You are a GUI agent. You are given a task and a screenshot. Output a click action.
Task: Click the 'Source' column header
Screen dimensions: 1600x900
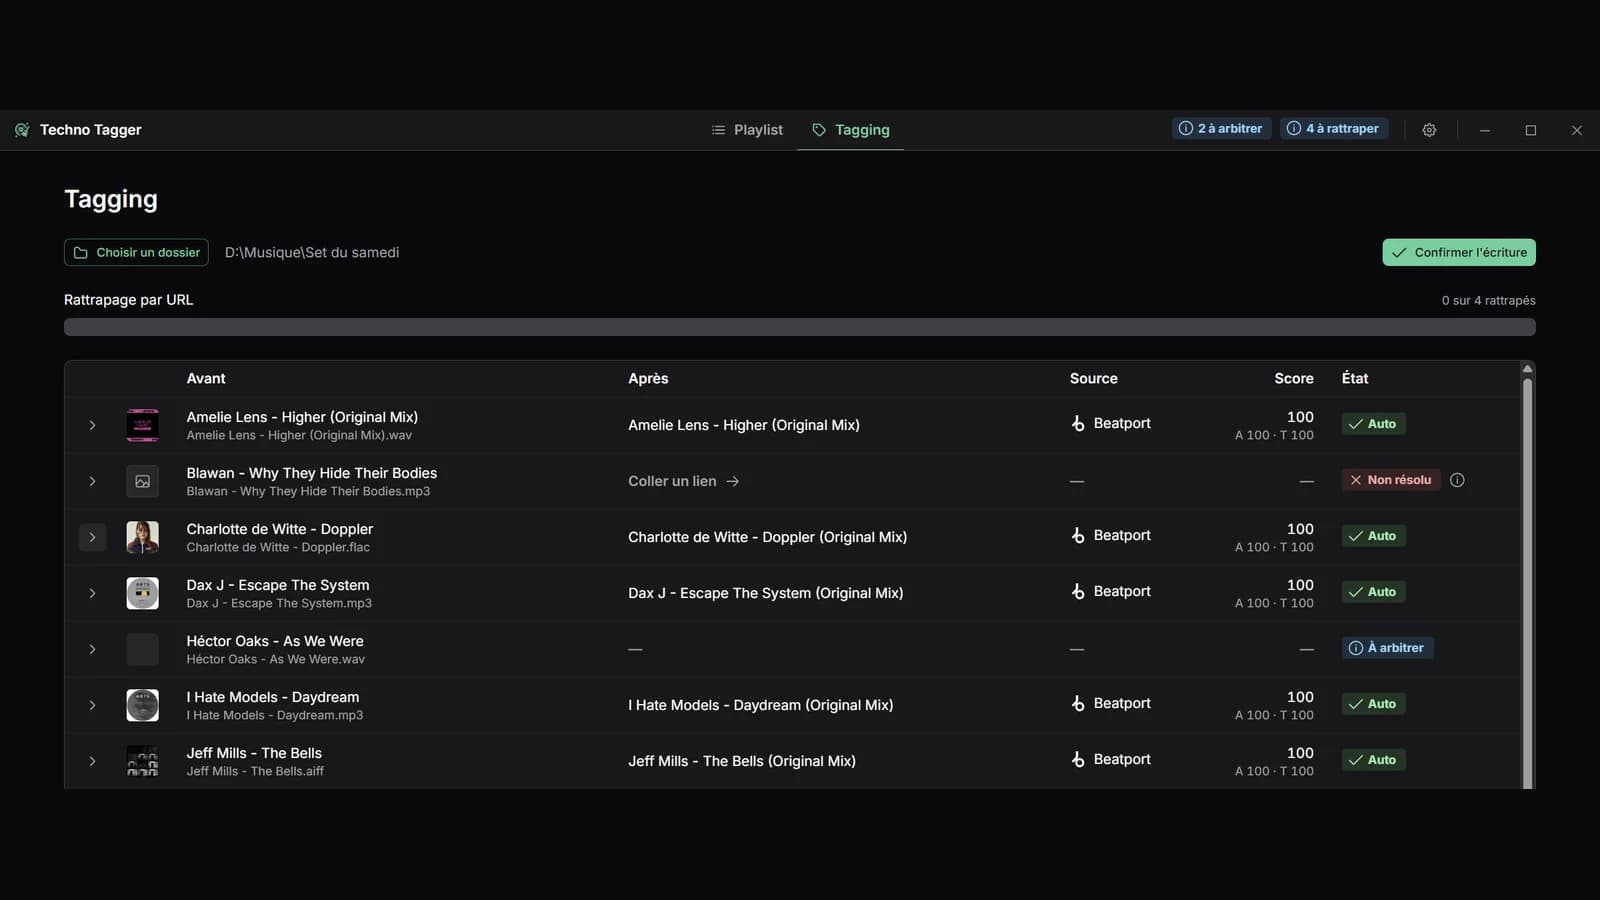tap(1094, 378)
